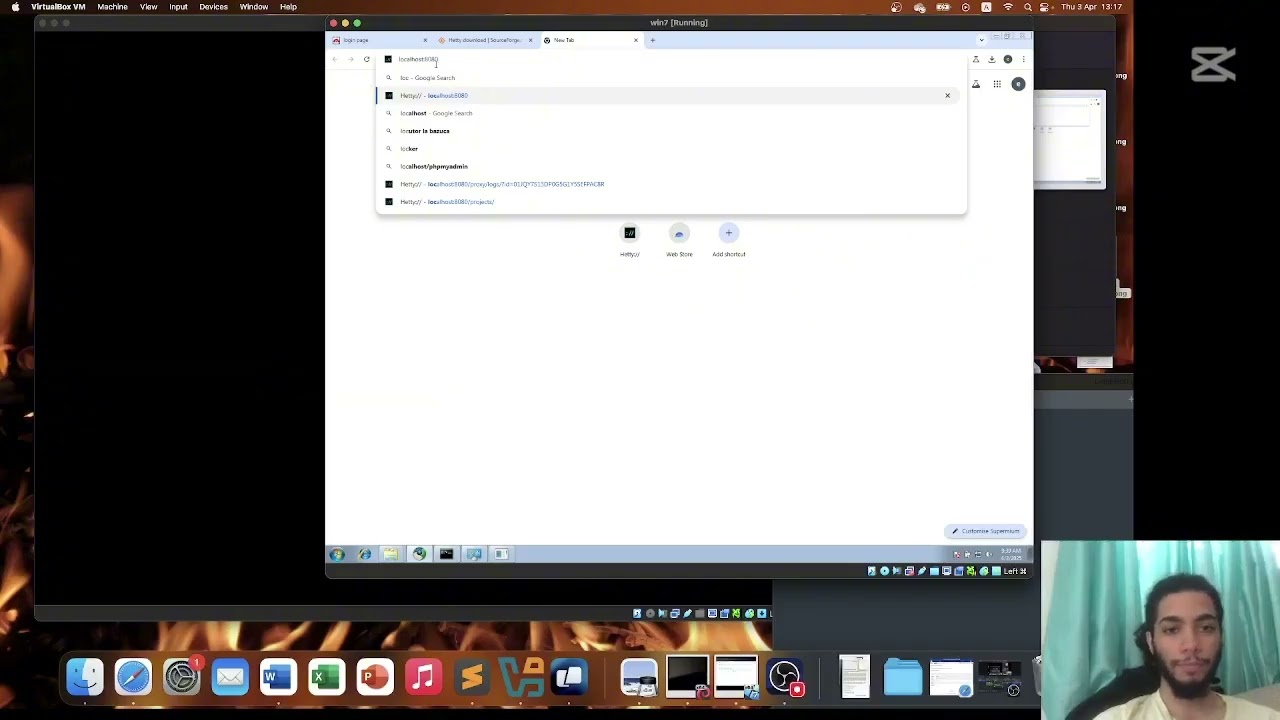The image size is (1280, 720).
Task: Open the localhost:8080/projects/ suggestion
Action: [671, 202]
